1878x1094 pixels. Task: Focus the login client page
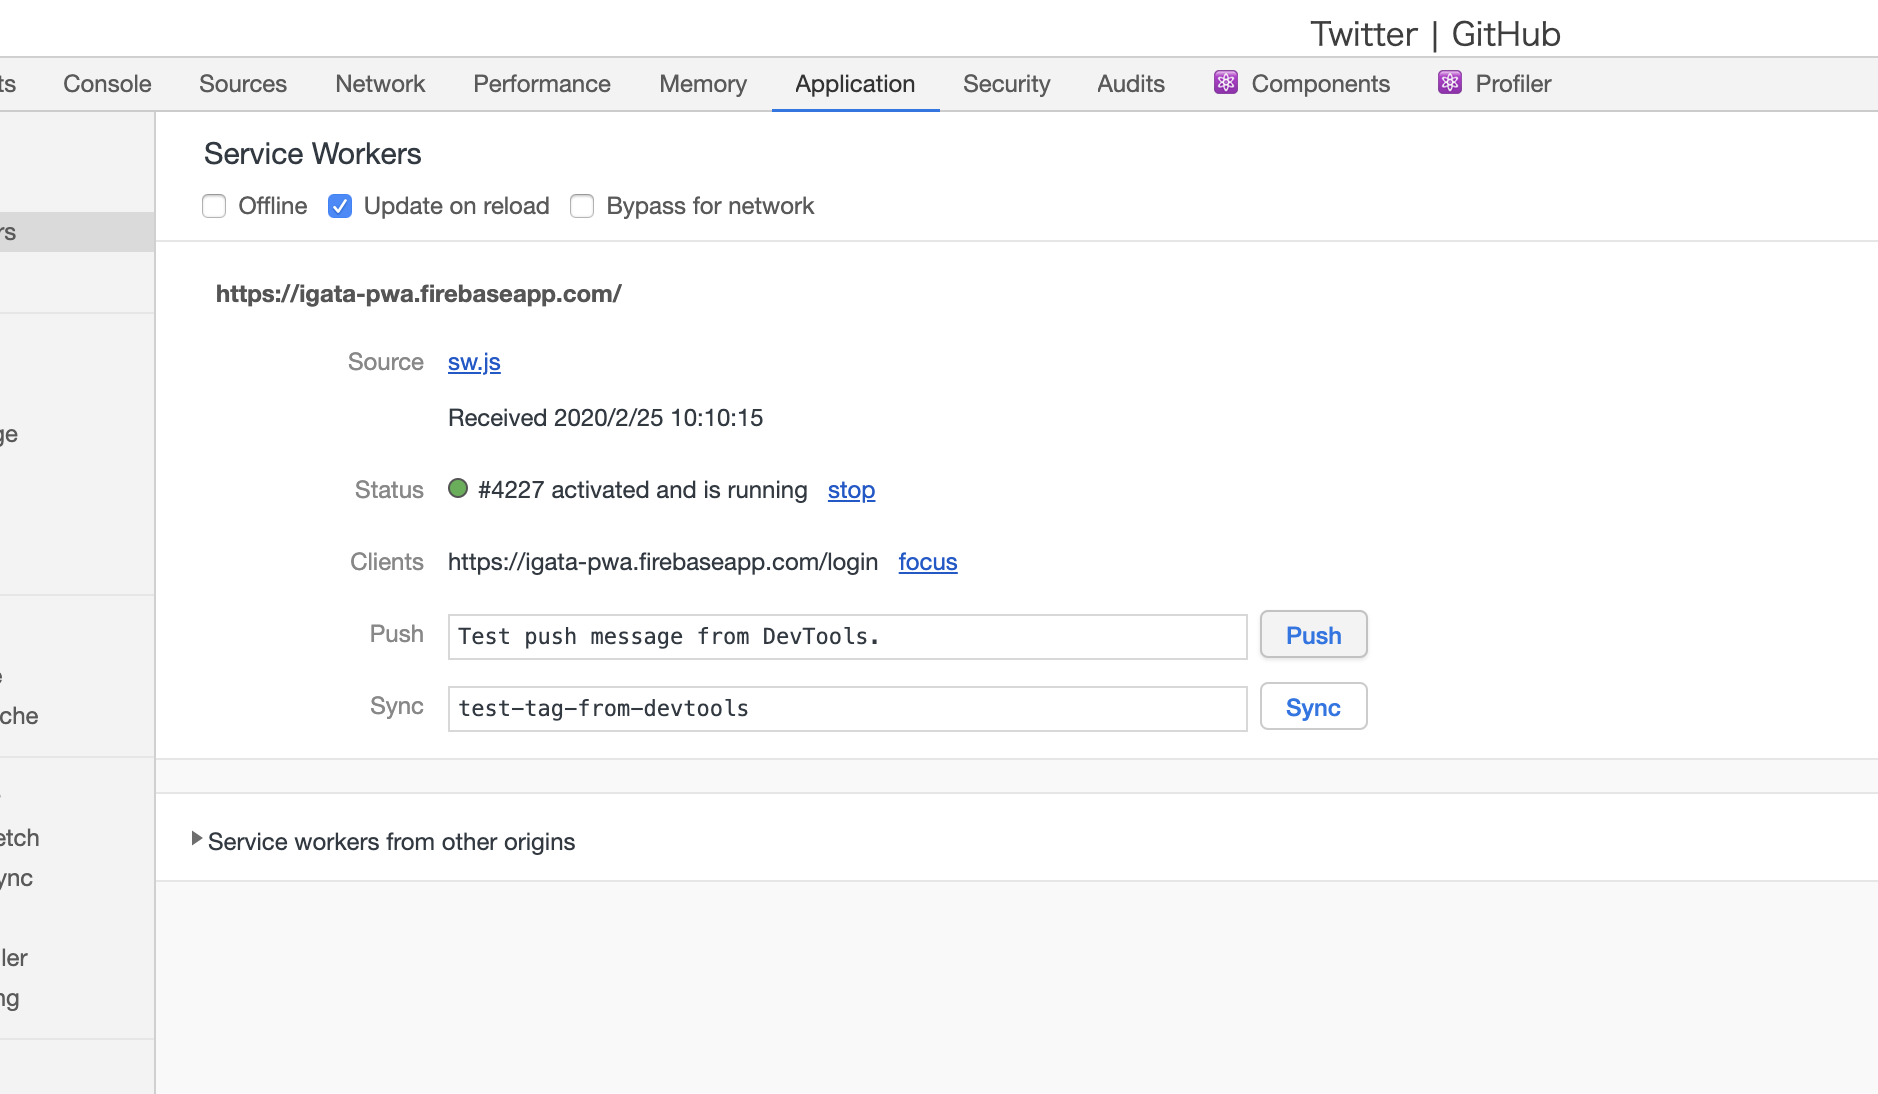(x=928, y=562)
